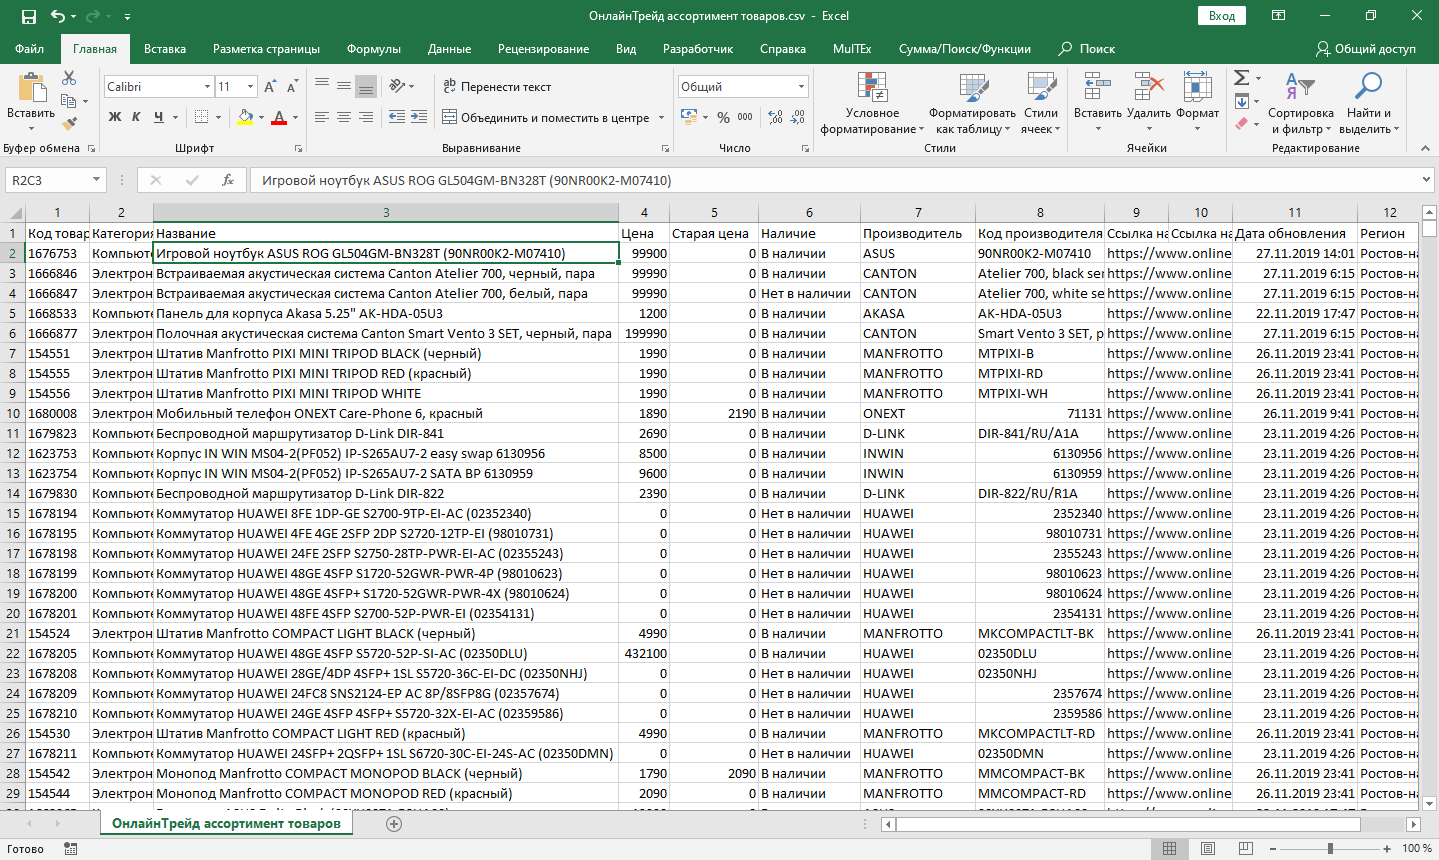The height and width of the screenshot is (860, 1439).
Task: Click the Paste (Вставить) icon
Action: (31, 87)
